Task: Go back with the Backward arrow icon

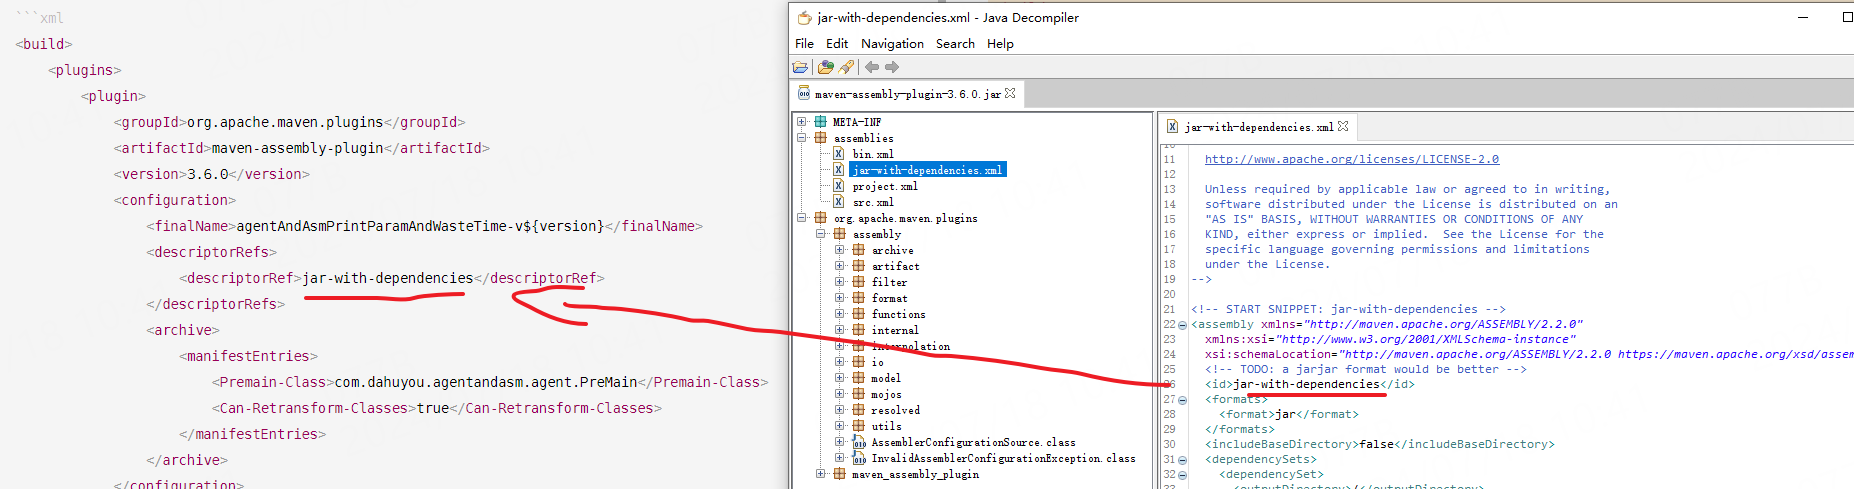Action: coord(872,67)
